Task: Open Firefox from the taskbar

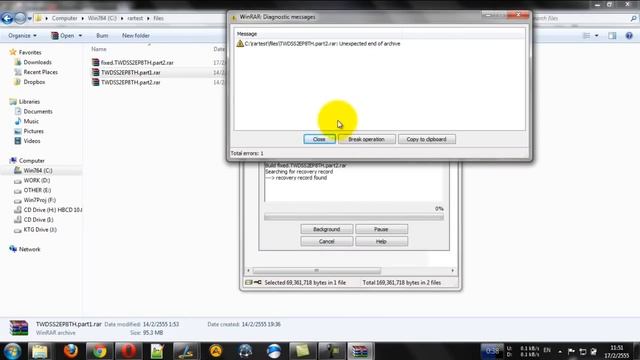Action: pos(70,351)
